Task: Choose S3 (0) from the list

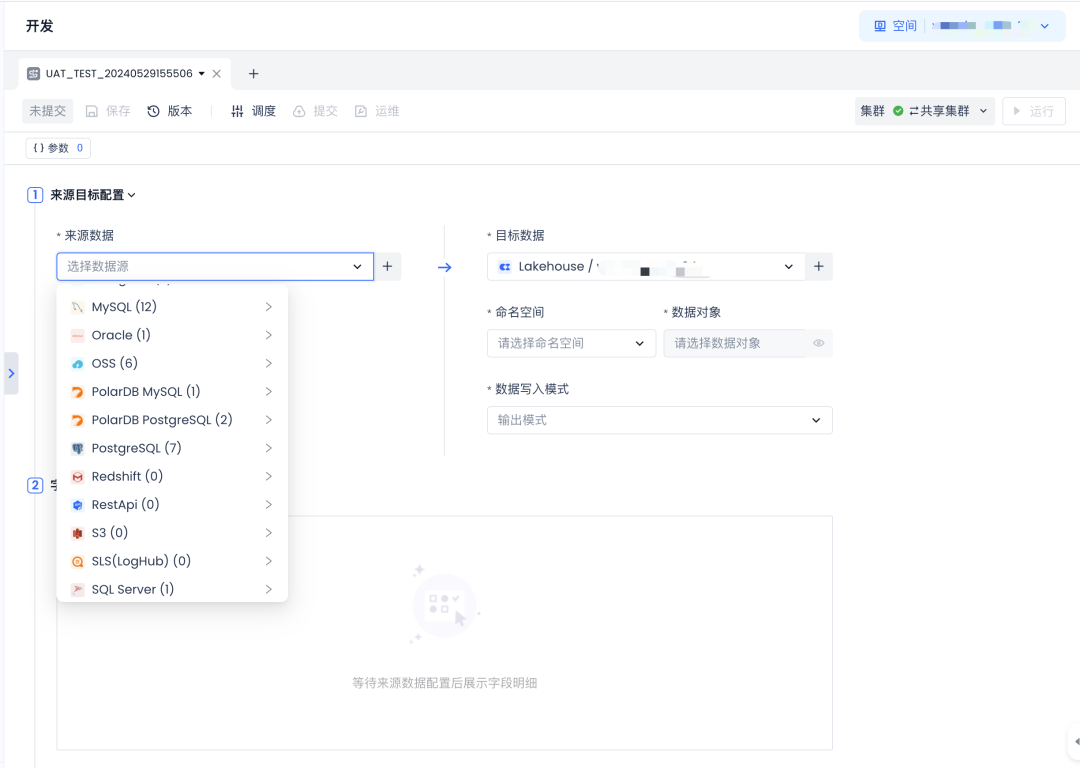Action: pos(172,533)
